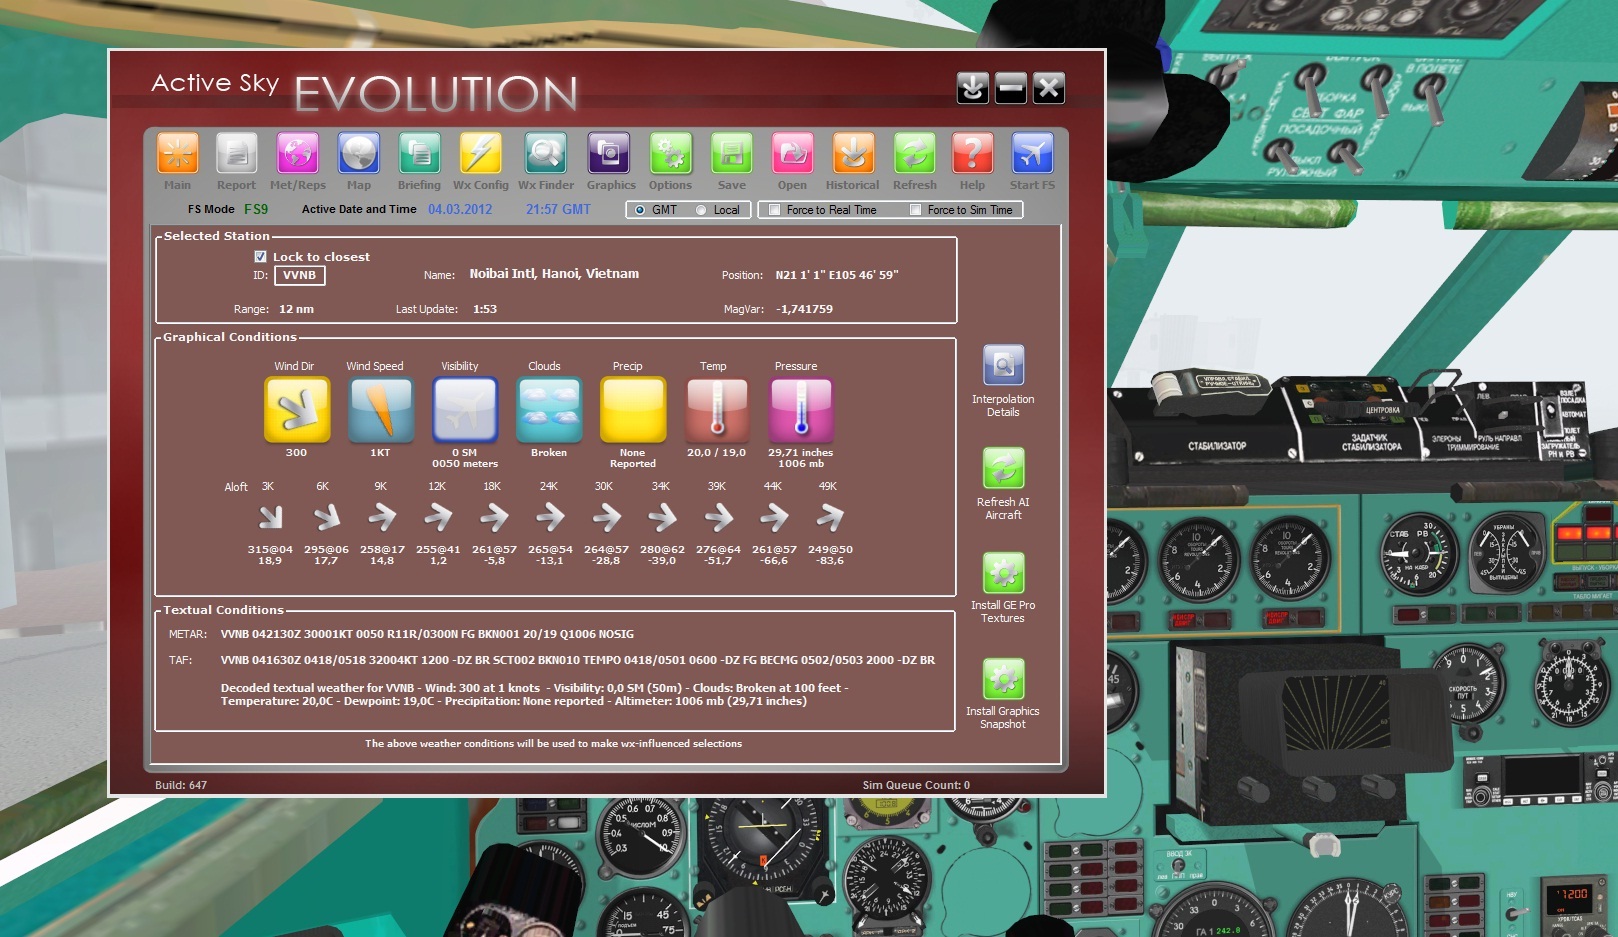The width and height of the screenshot is (1618, 937).
Task: Open the Wx Finder magnifier icon
Action: coord(546,154)
